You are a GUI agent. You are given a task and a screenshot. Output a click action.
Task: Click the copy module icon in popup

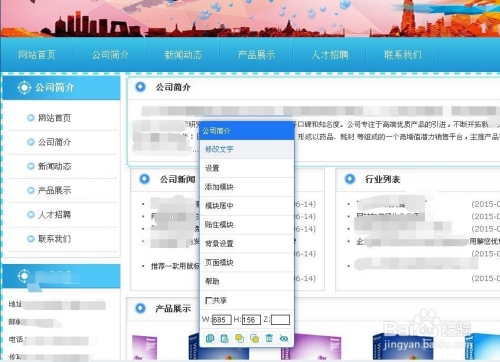tap(210, 339)
